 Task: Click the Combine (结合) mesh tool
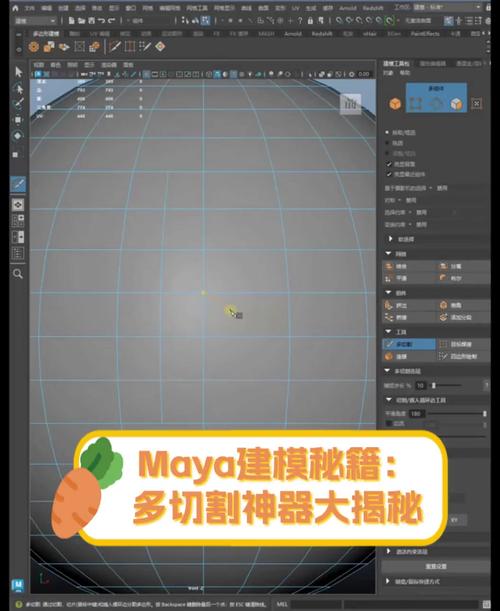point(408,266)
